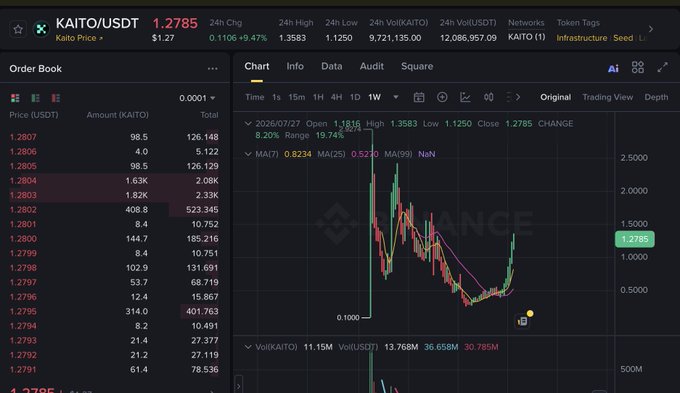Switch to Original chart view

click(x=556, y=97)
